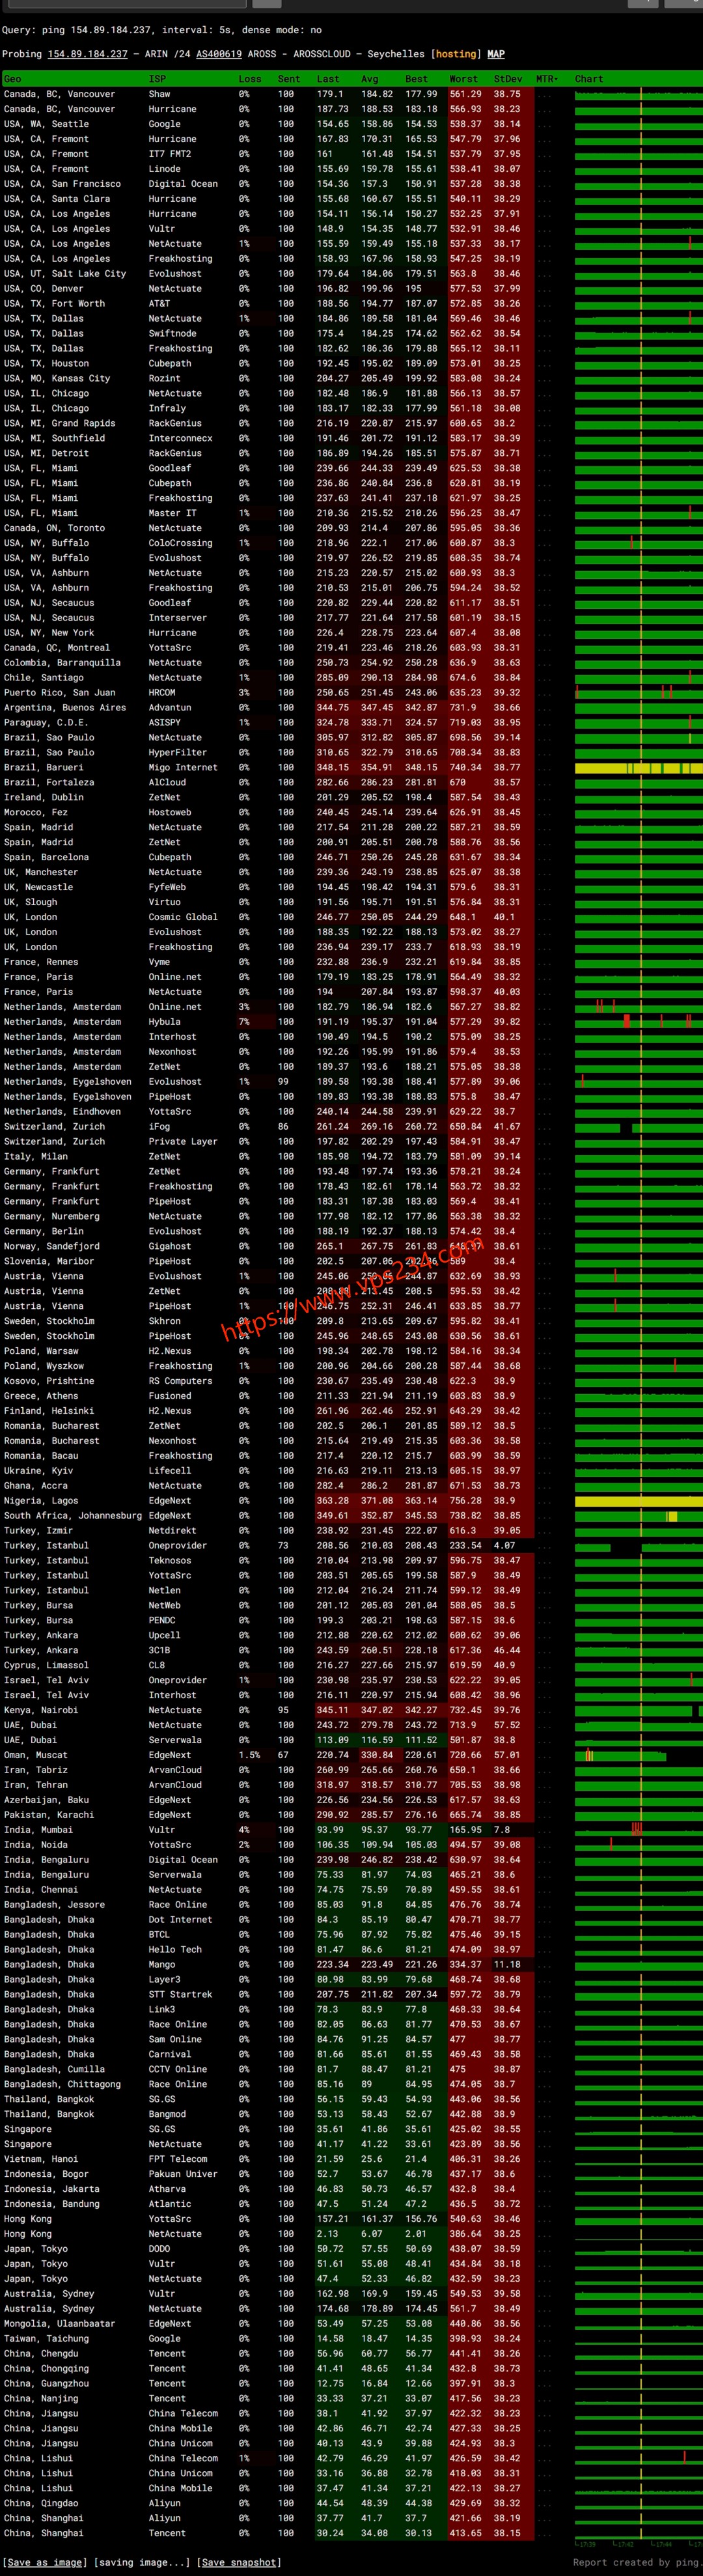Sort table by Geo column header
Screen dimensions: 703x2576
(x=13, y=79)
